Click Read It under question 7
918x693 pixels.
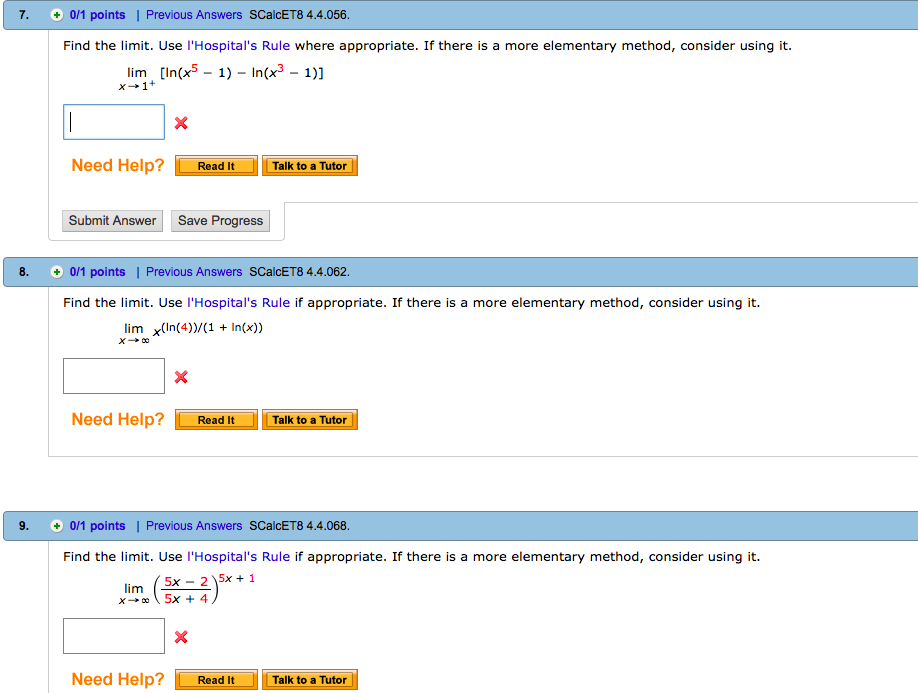coord(215,165)
